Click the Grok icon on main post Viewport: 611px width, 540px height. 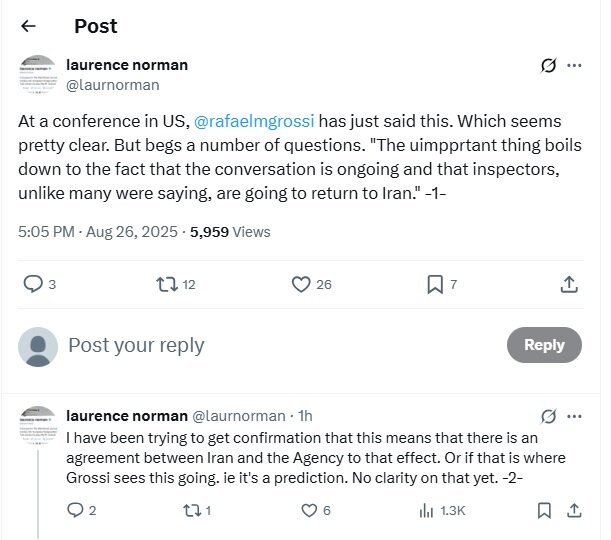(548, 66)
